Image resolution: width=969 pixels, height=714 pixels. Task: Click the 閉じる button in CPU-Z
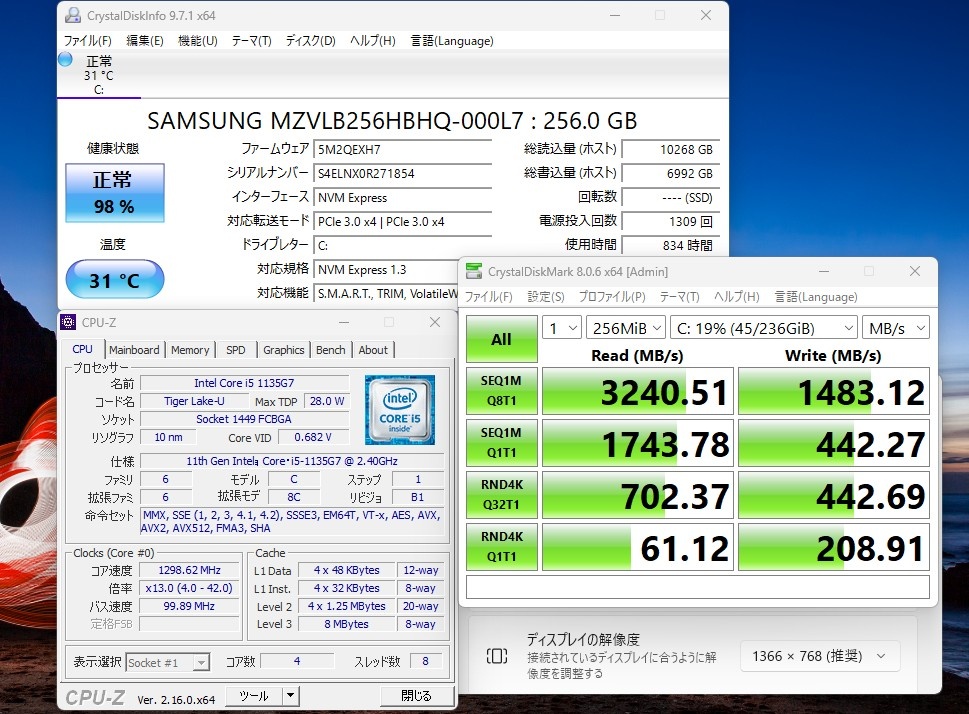(x=416, y=696)
